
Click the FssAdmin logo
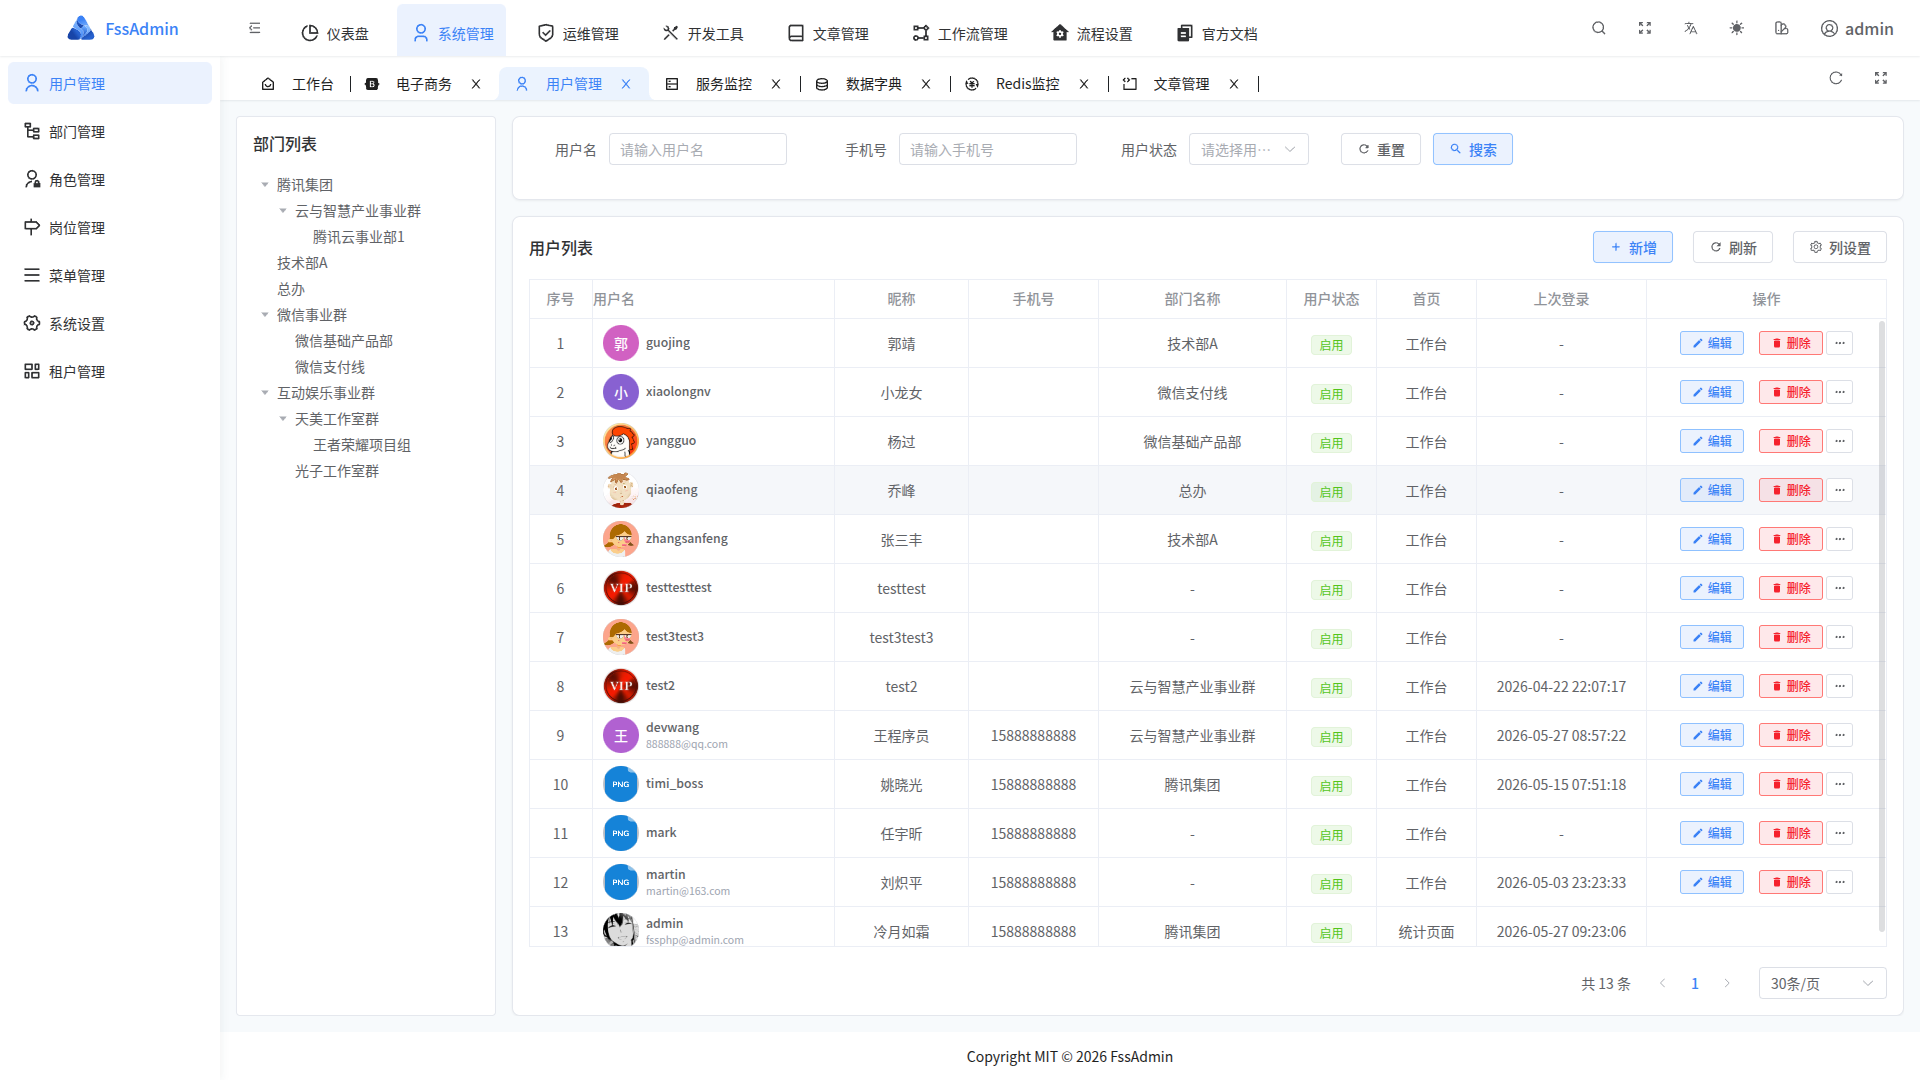tap(122, 29)
